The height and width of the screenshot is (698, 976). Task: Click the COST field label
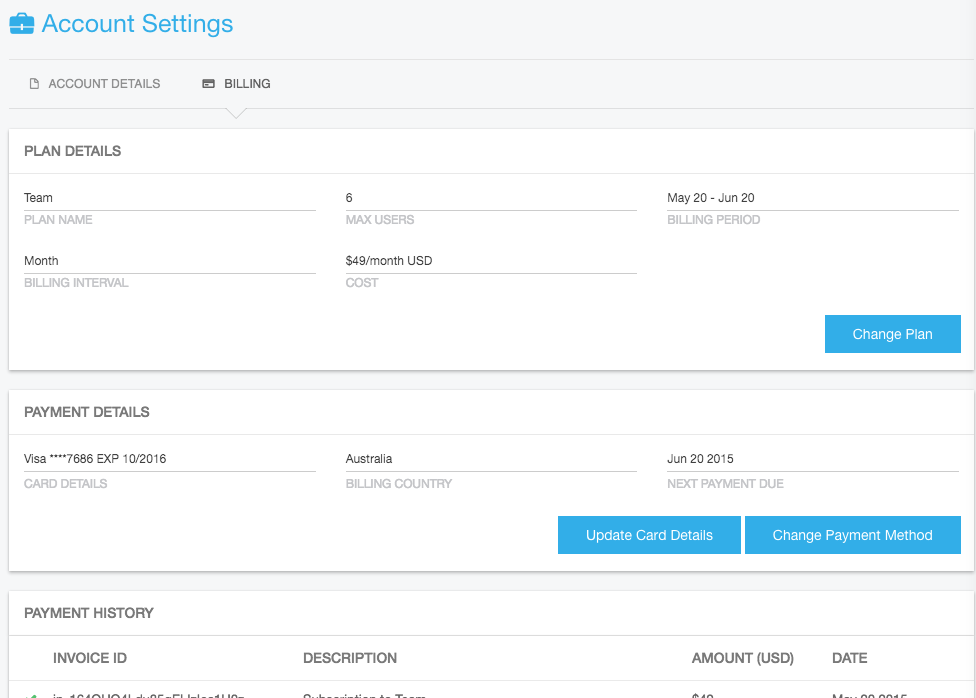362,283
